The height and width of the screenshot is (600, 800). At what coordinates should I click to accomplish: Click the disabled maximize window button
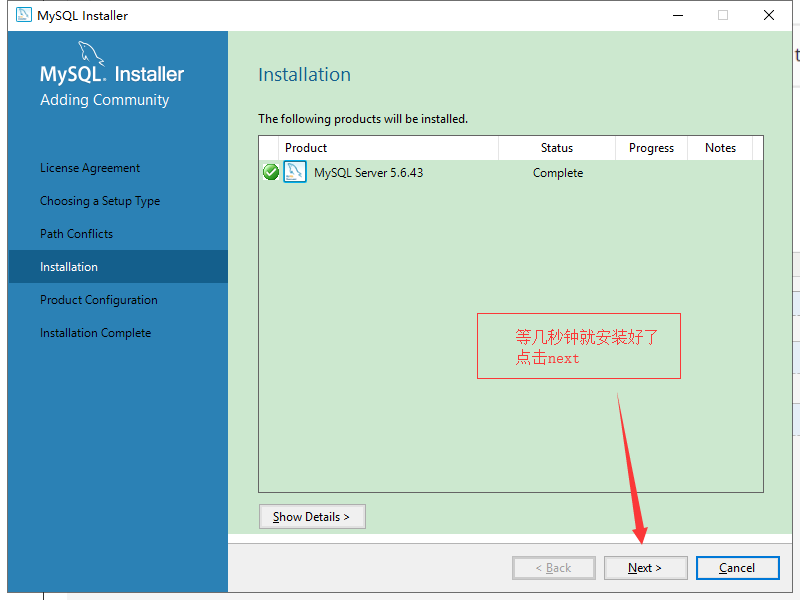(723, 15)
